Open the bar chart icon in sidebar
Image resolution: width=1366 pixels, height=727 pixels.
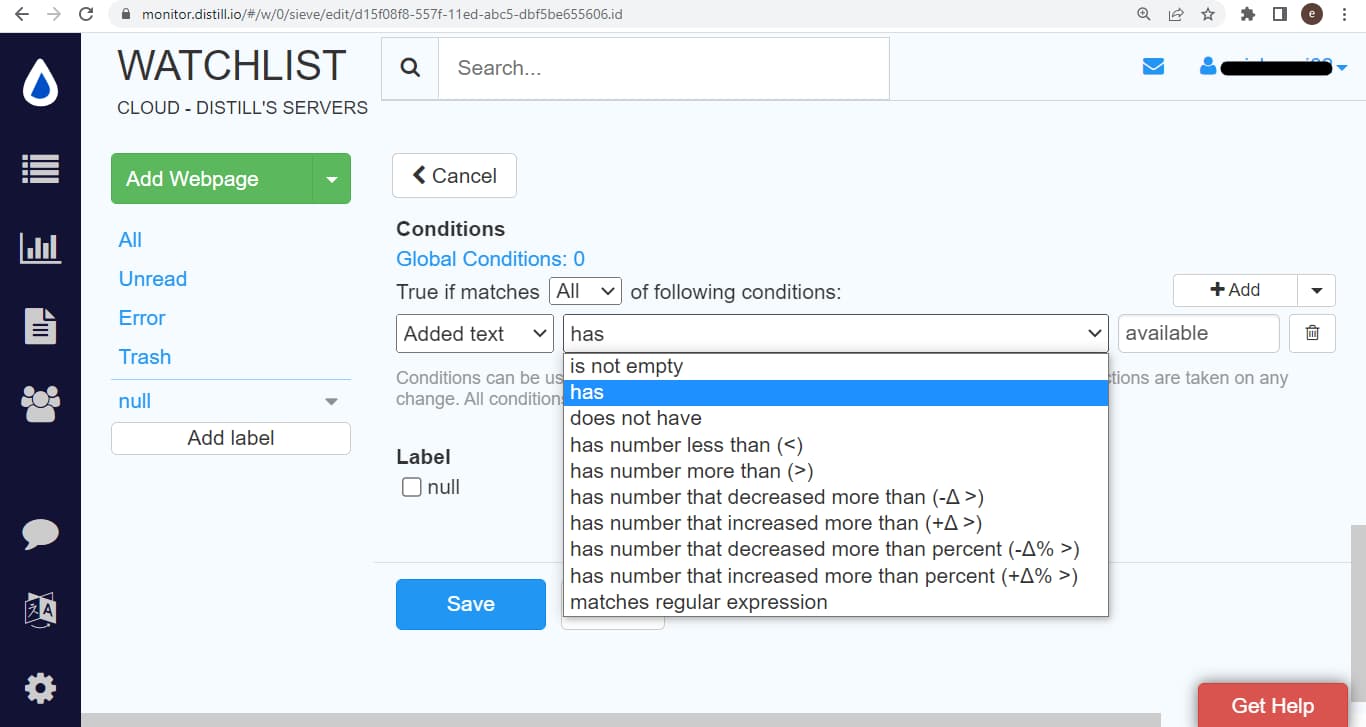[x=40, y=248]
